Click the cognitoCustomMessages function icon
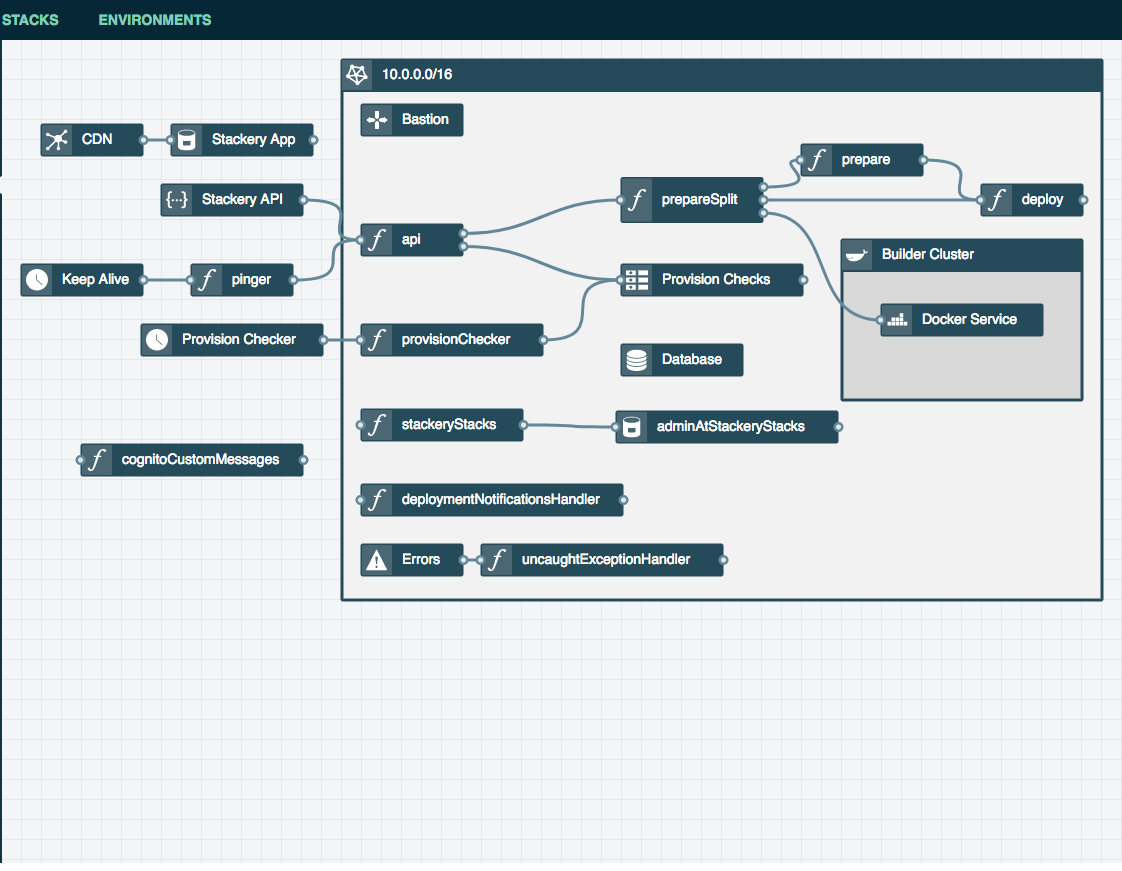Screen dimensions: 1122x871 coord(97,460)
